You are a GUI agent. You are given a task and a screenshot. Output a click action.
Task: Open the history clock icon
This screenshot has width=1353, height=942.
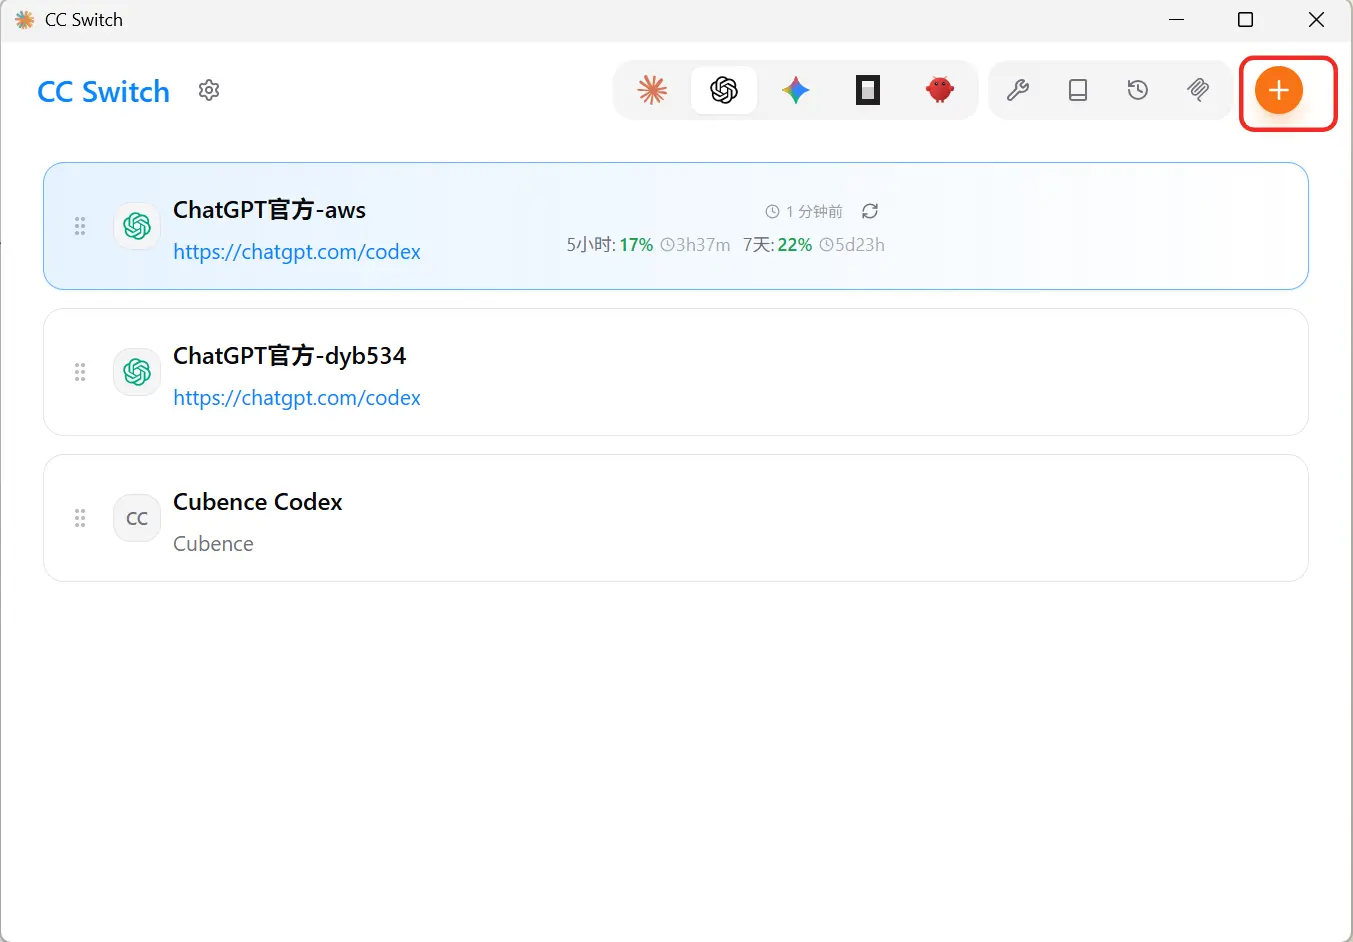click(1138, 90)
